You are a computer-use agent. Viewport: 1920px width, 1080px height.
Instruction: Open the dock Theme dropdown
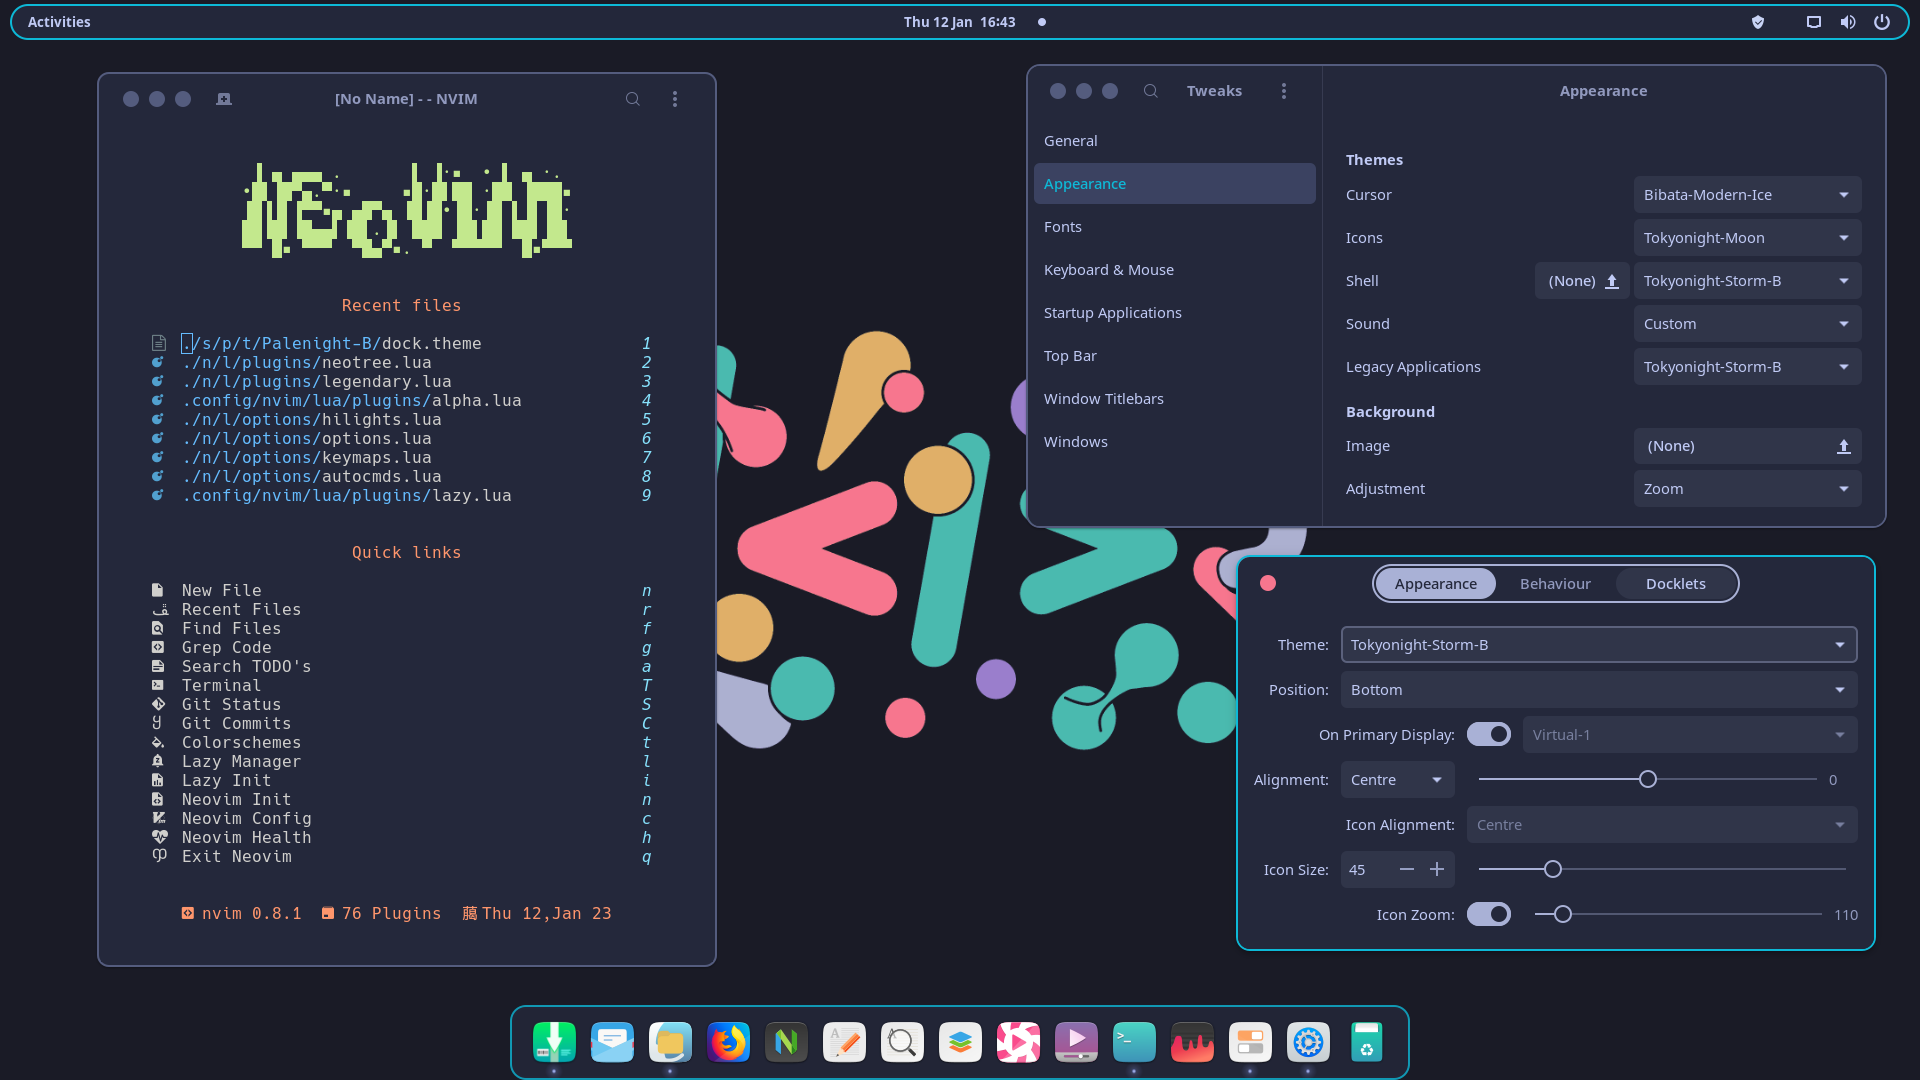1599,645
